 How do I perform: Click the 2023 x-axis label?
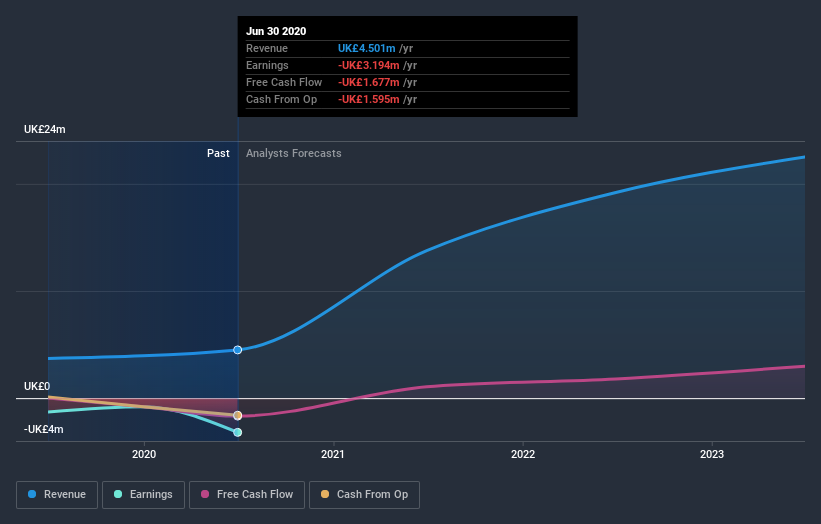coord(712,454)
